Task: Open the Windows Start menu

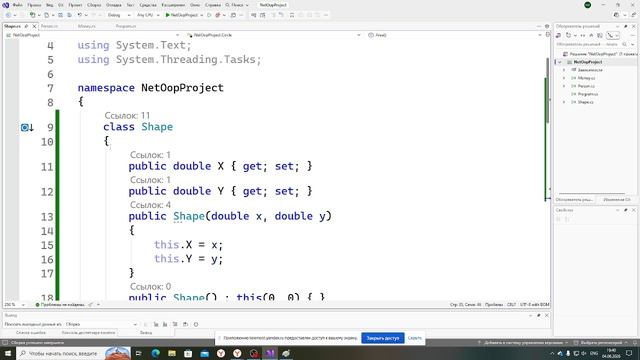Action: tap(8, 353)
